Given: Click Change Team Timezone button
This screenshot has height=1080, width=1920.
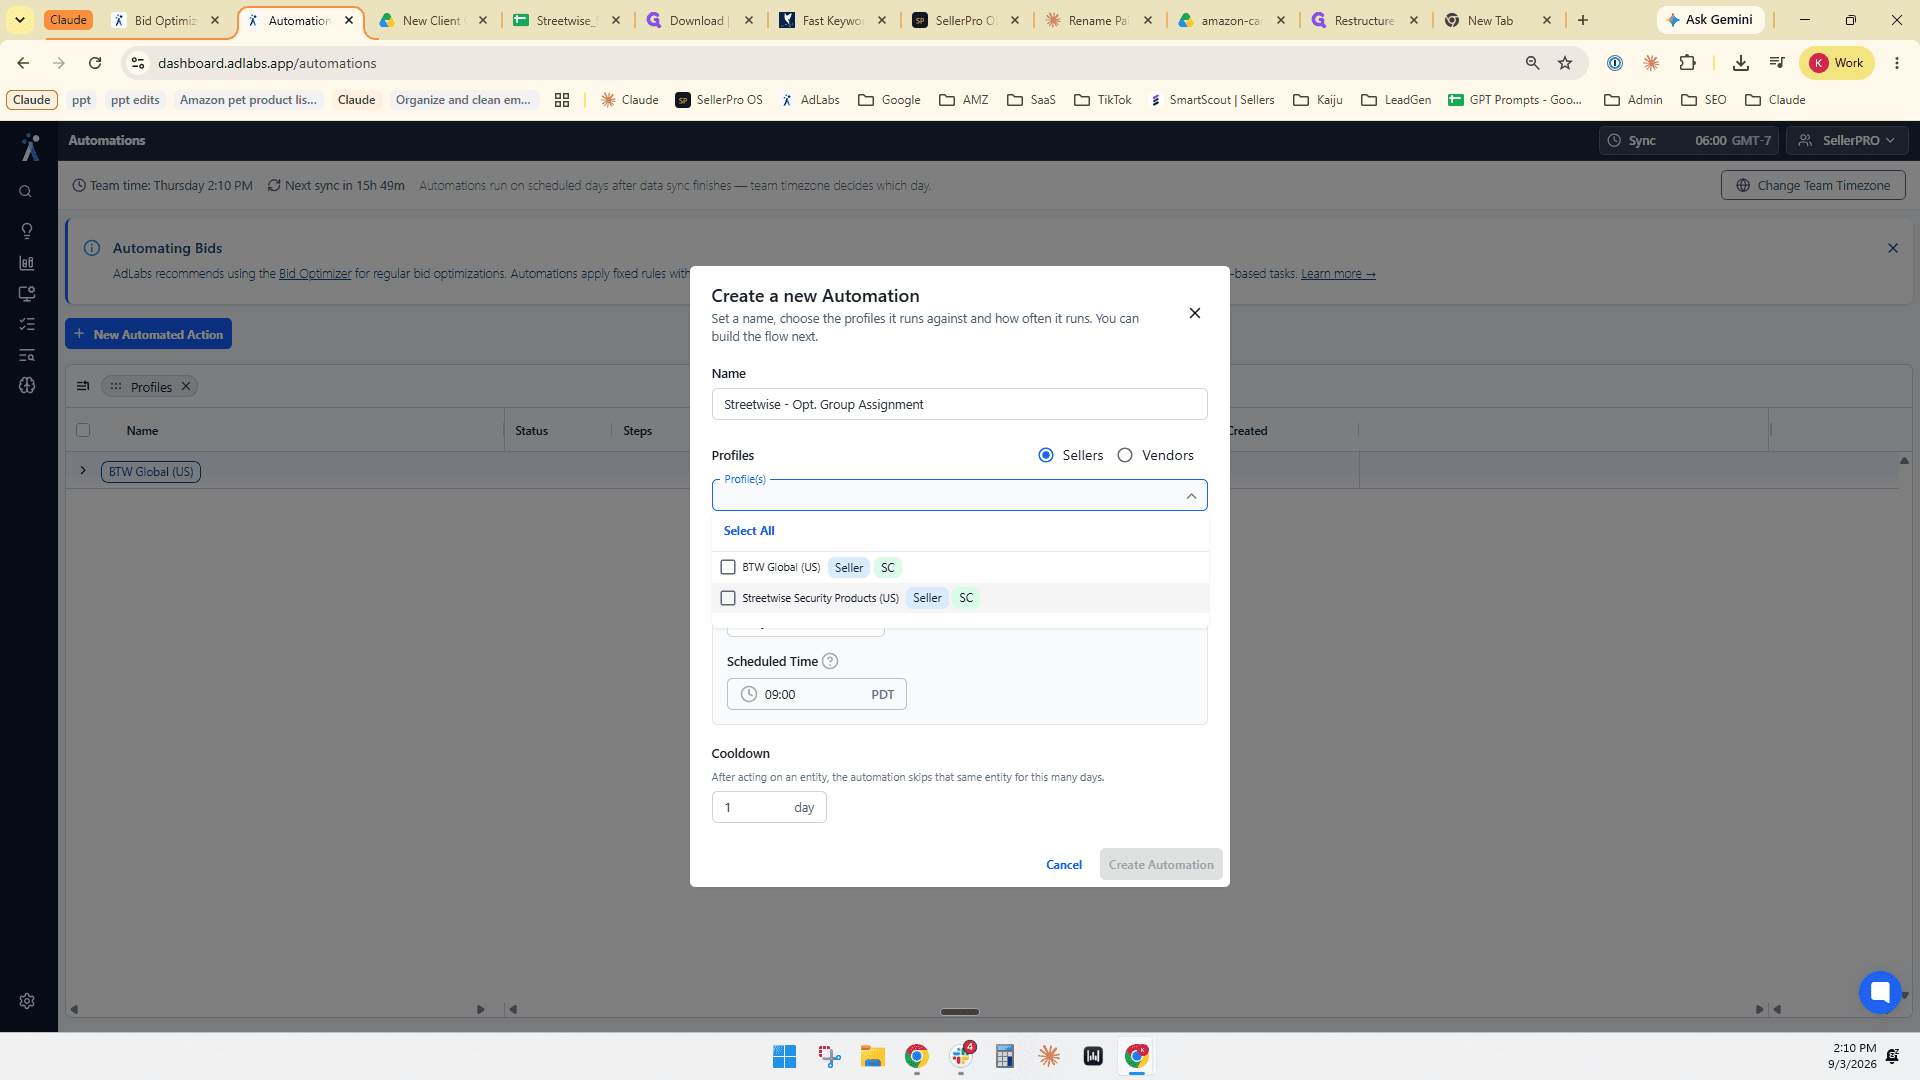Looking at the screenshot, I should pos(1813,186).
